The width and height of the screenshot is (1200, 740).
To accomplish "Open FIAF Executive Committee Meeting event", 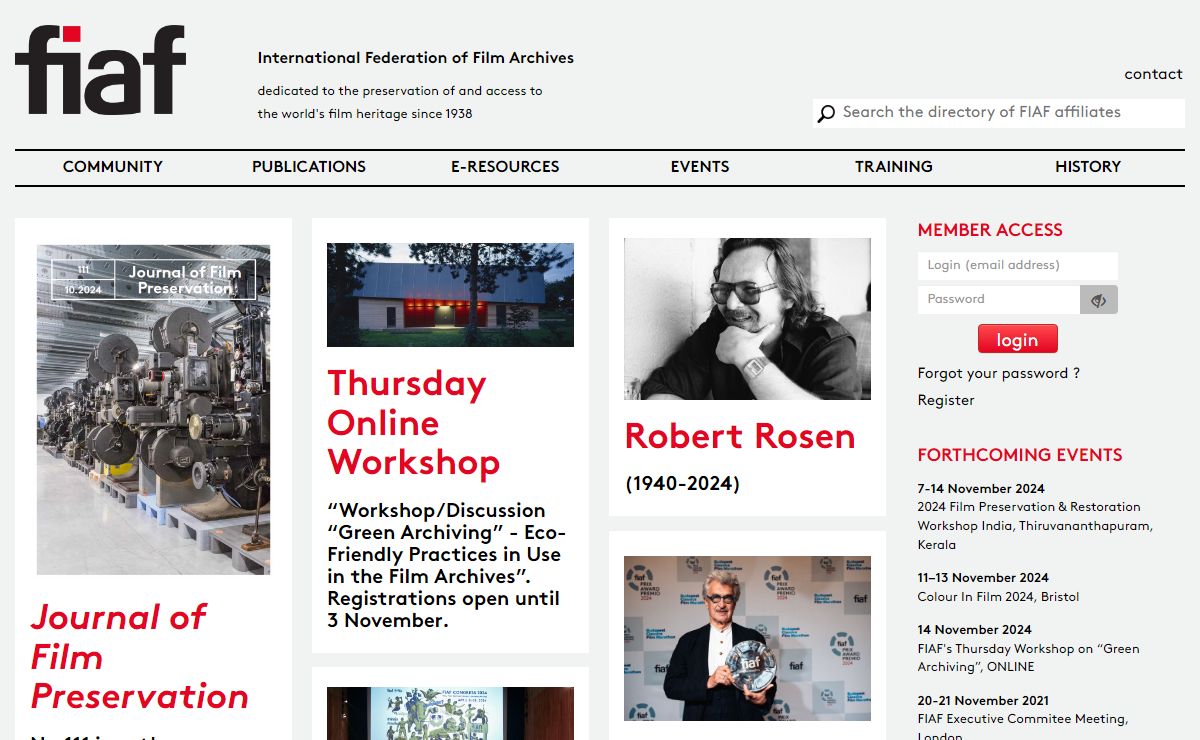I will pyautogui.click(x=1023, y=728).
